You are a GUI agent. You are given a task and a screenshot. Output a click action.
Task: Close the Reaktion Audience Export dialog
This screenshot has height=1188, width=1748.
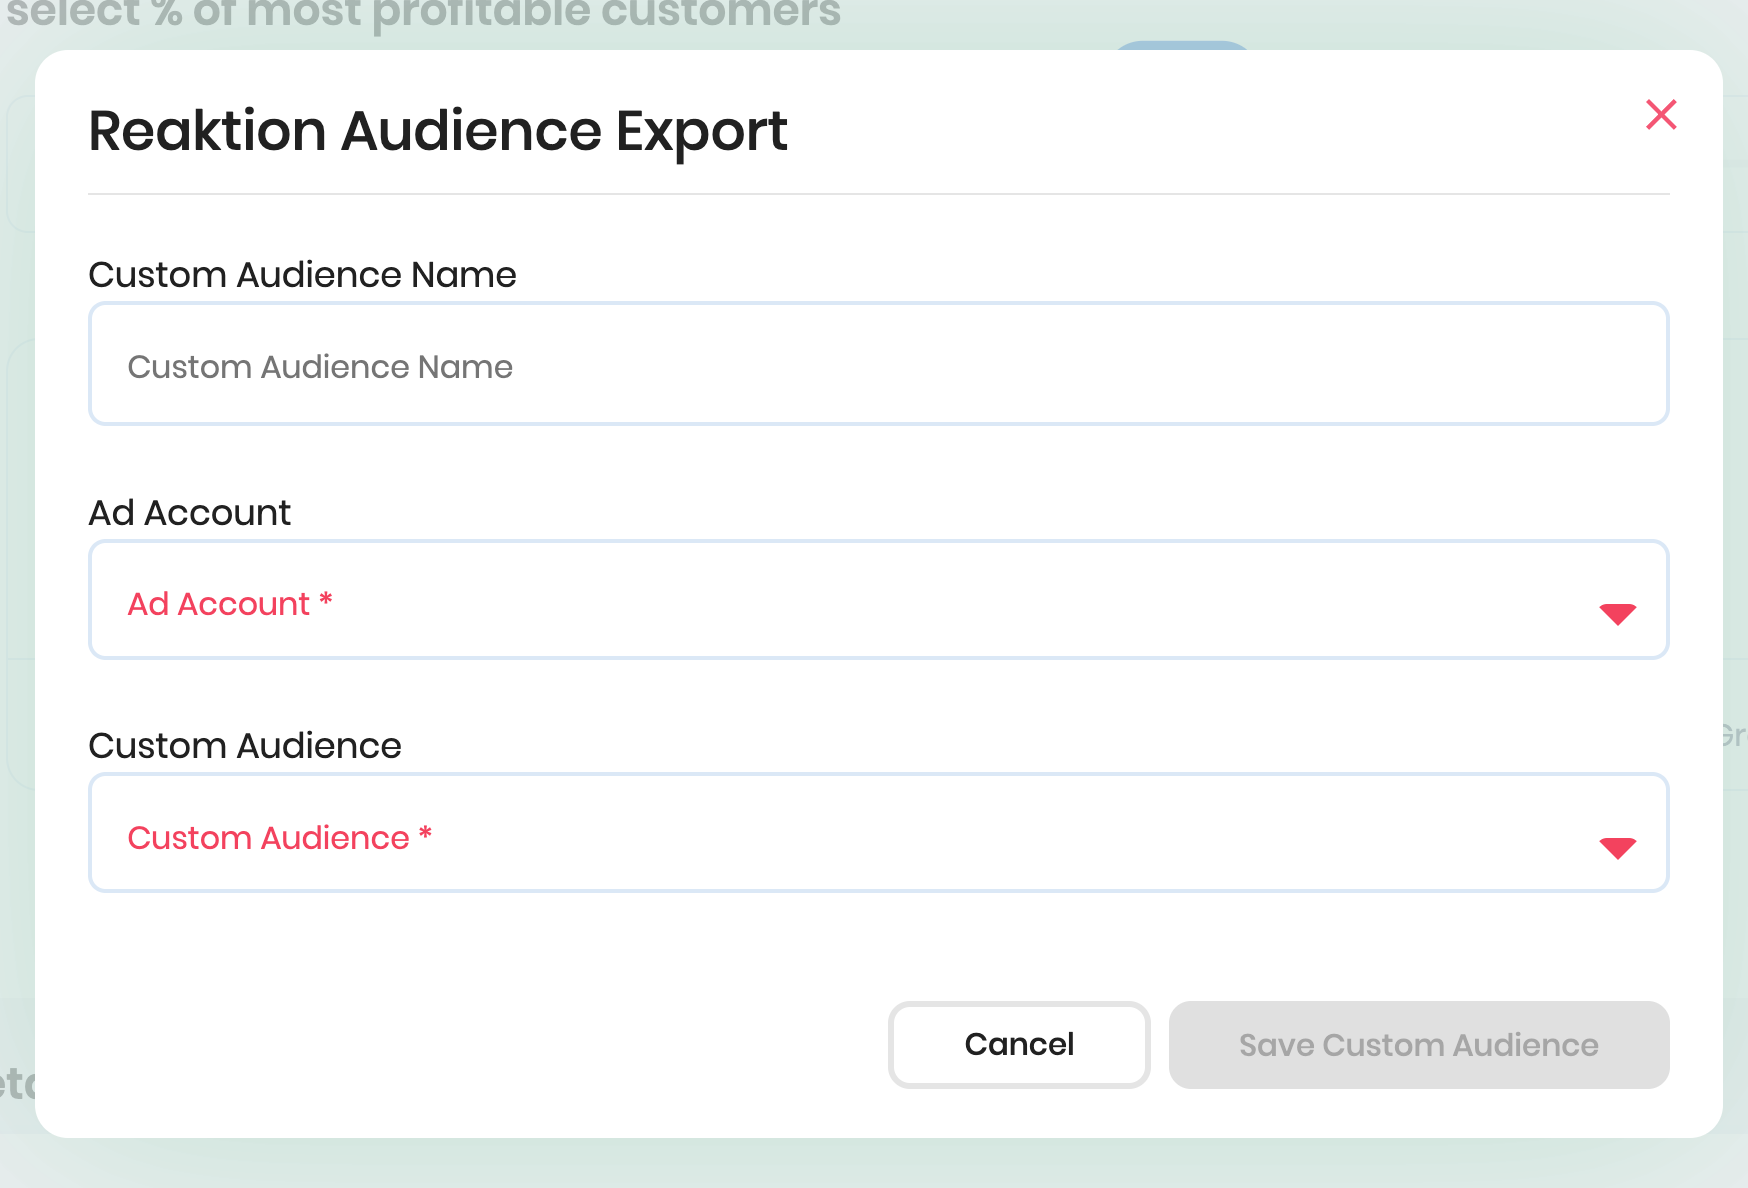point(1661,115)
